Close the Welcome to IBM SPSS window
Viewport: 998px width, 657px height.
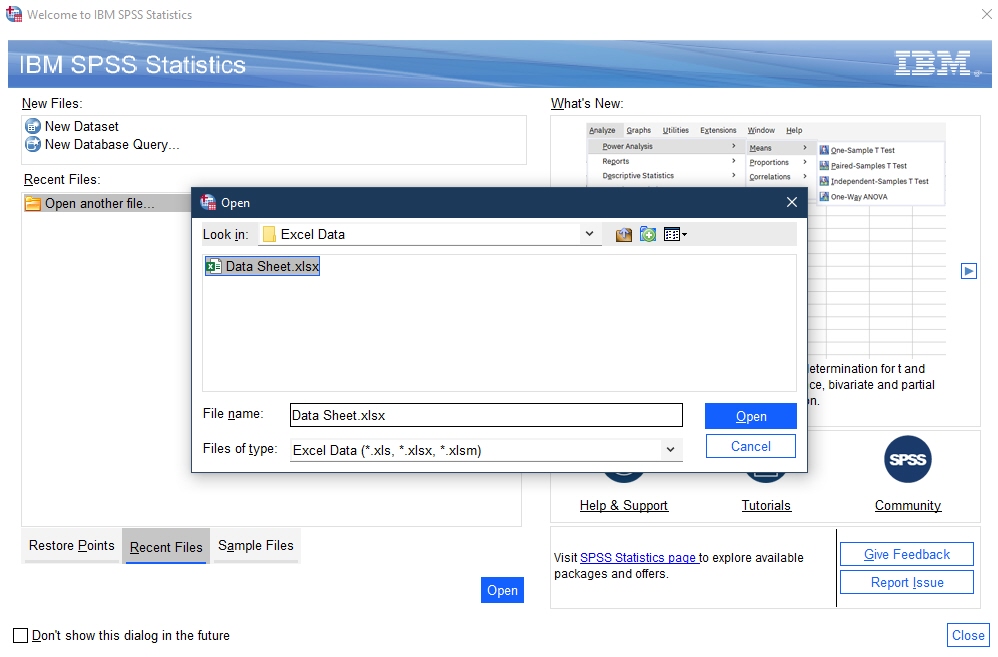point(987,13)
